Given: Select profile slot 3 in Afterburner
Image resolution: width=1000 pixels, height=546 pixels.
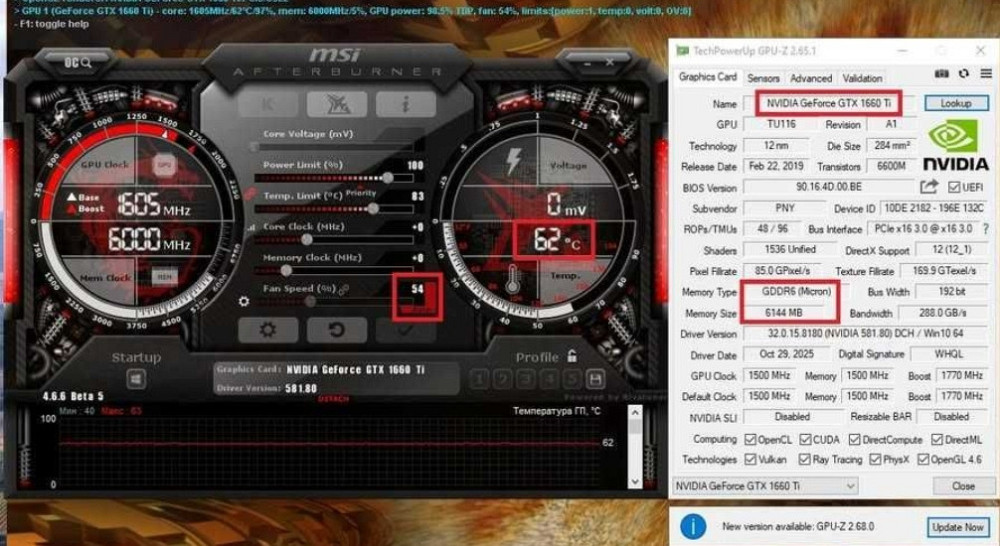Looking at the screenshot, I should tap(526, 380).
